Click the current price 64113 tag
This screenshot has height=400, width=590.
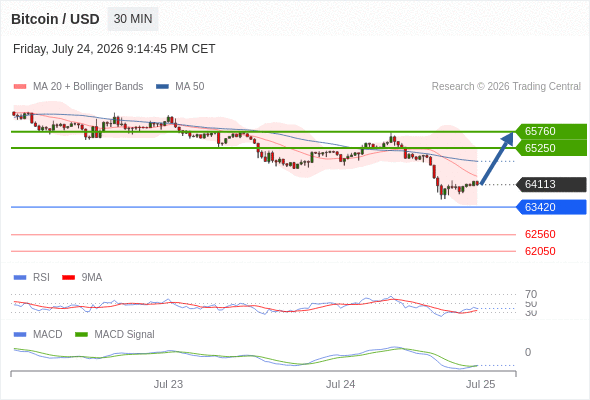click(x=551, y=184)
